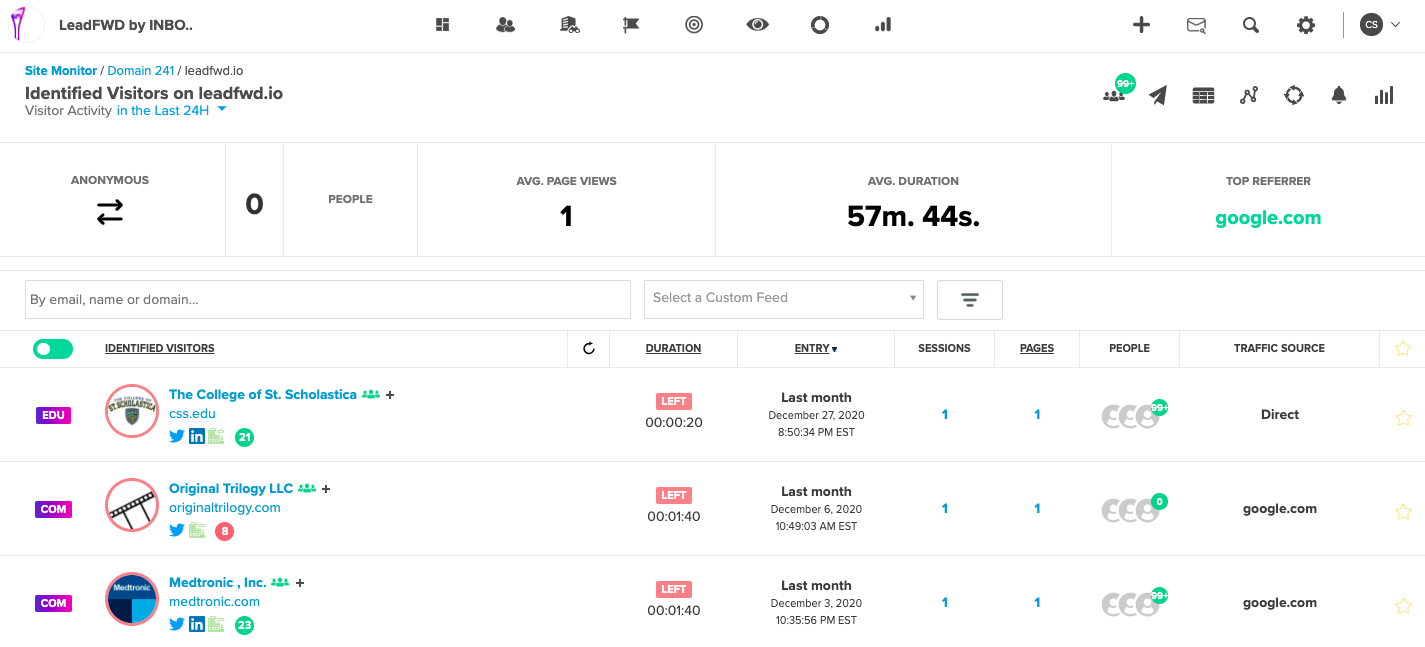The width and height of the screenshot is (1425, 647).
Task: Click the Original Trilogy film logo thumbnail
Action: click(132, 504)
